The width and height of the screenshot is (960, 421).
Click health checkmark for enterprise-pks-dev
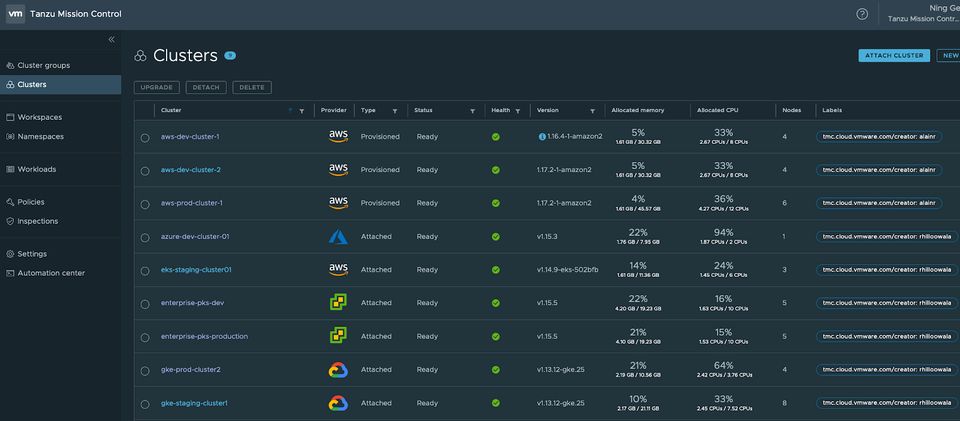(495, 304)
